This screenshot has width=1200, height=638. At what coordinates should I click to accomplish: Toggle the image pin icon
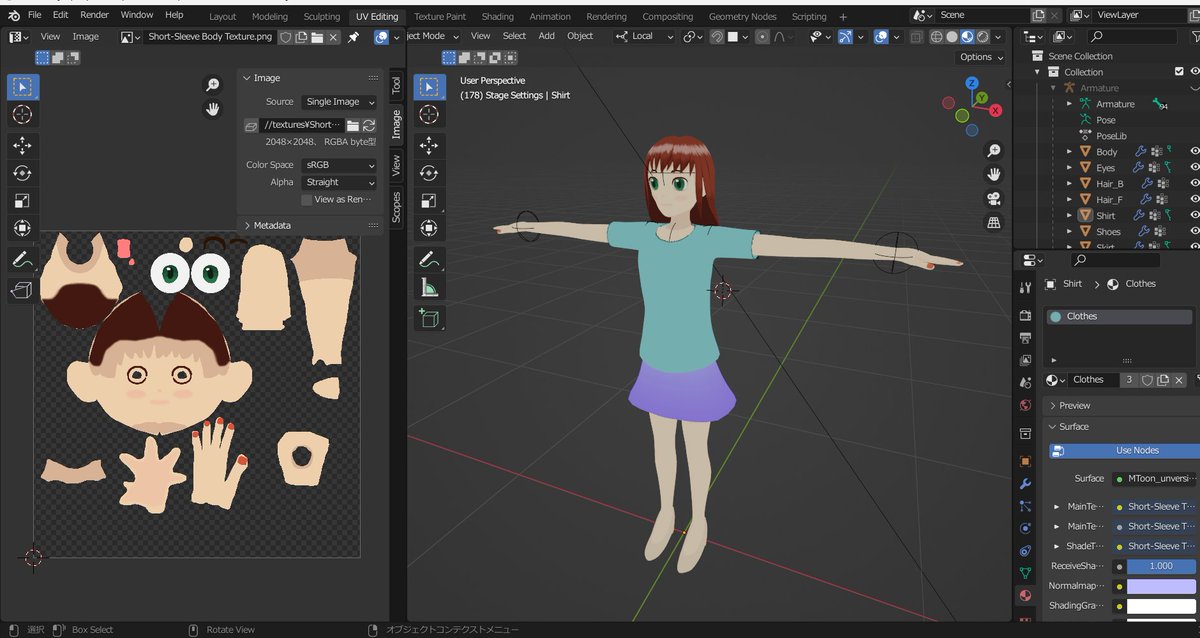click(x=353, y=37)
